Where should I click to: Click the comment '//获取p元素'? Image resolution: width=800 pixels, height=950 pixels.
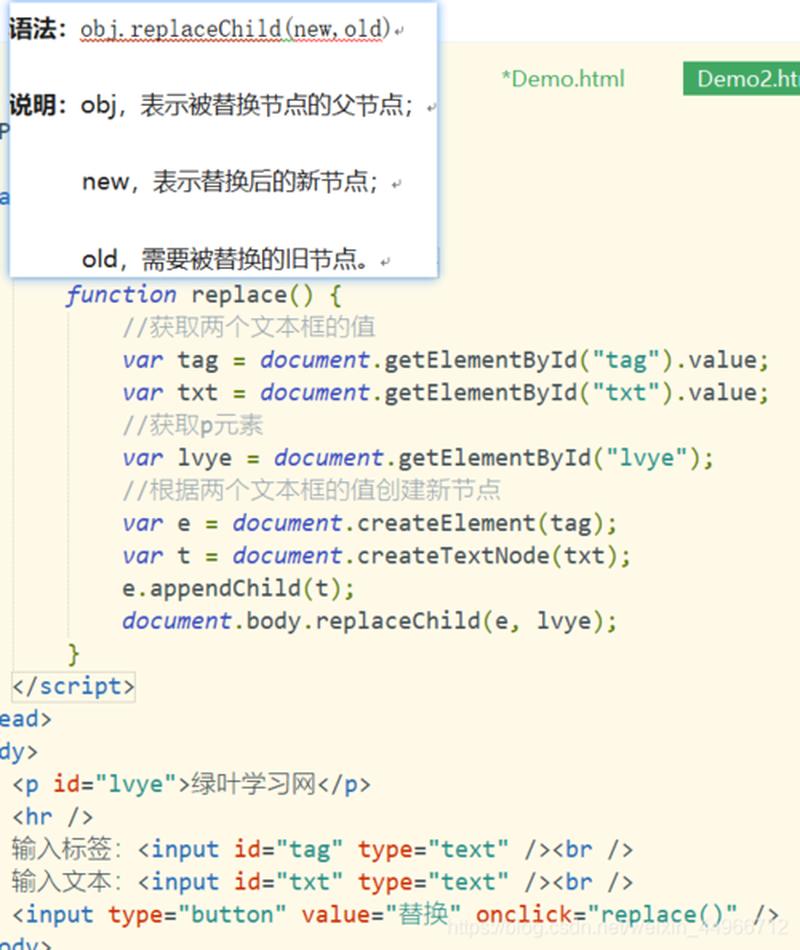(x=193, y=426)
